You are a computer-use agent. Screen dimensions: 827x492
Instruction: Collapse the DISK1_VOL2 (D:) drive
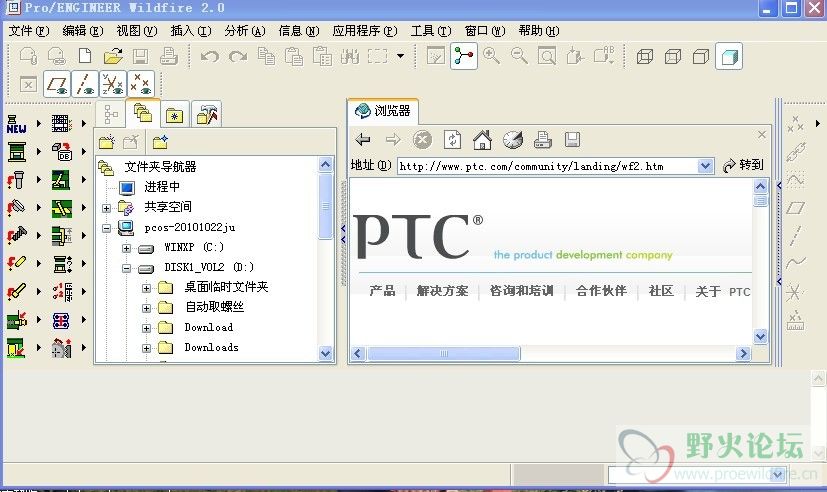[x=127, y=268]
